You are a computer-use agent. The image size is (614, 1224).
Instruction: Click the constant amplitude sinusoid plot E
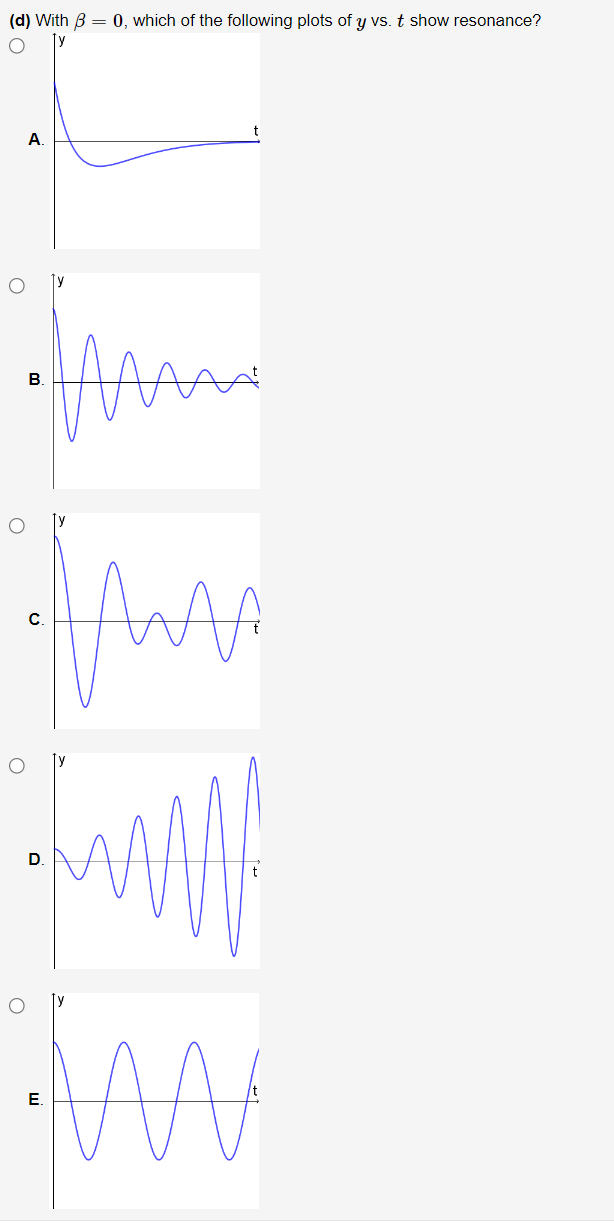(150, 1100)
